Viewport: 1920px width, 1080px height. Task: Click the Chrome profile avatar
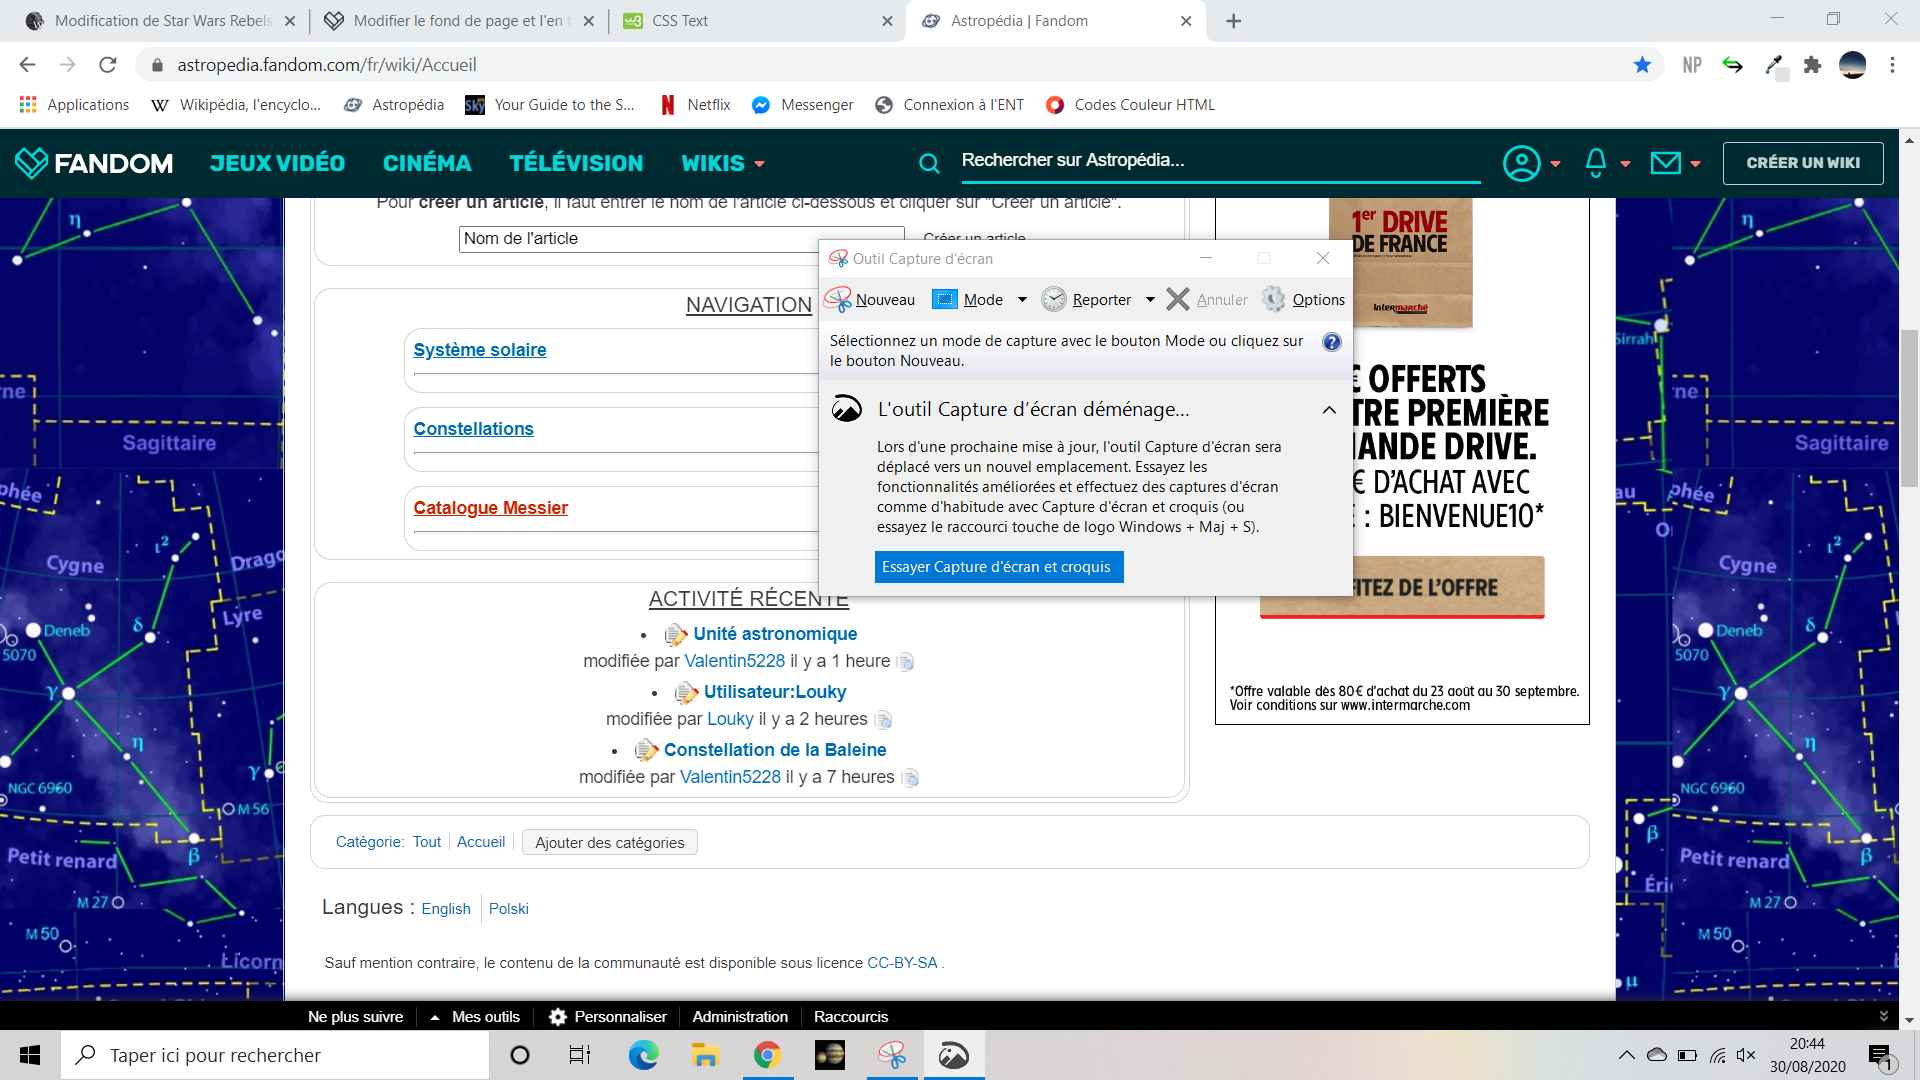point(1852,65)
